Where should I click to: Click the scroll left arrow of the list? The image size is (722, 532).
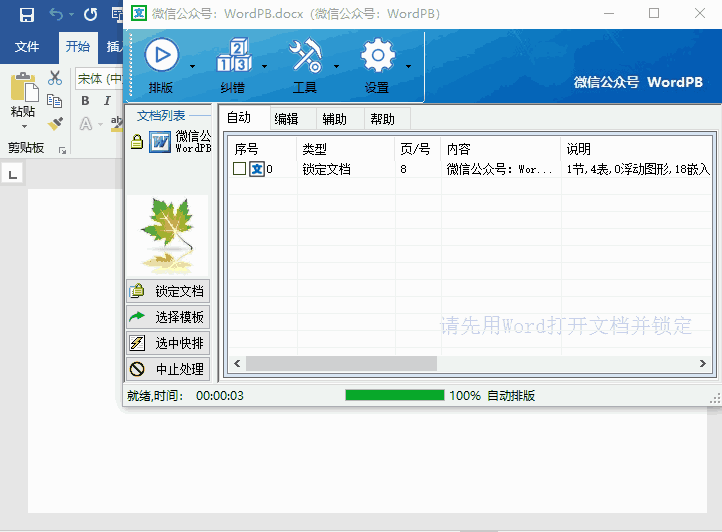pyautogui.click(x=237, y=363)
